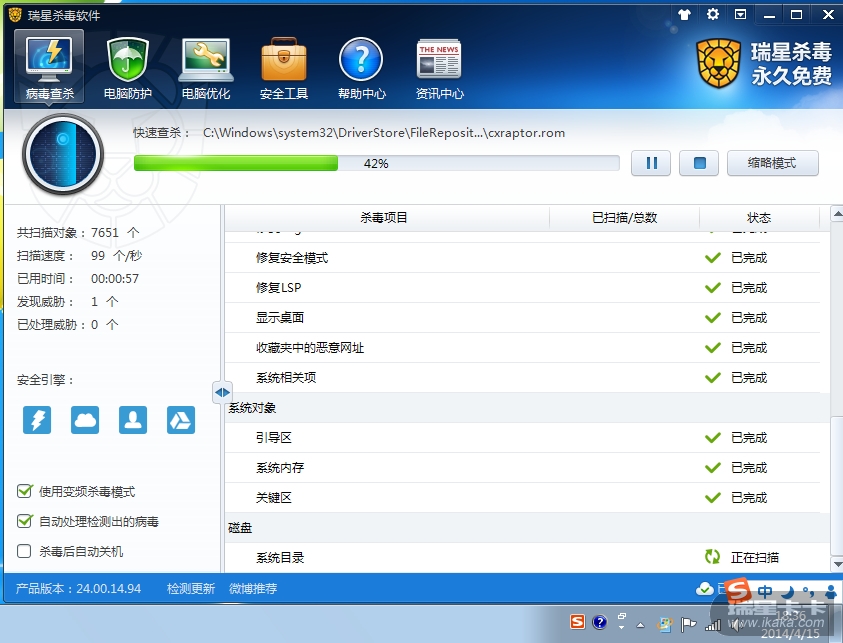Click the triangle security engine icon
The height and width of the screenshot is (643, 843).
click(181, 420)
